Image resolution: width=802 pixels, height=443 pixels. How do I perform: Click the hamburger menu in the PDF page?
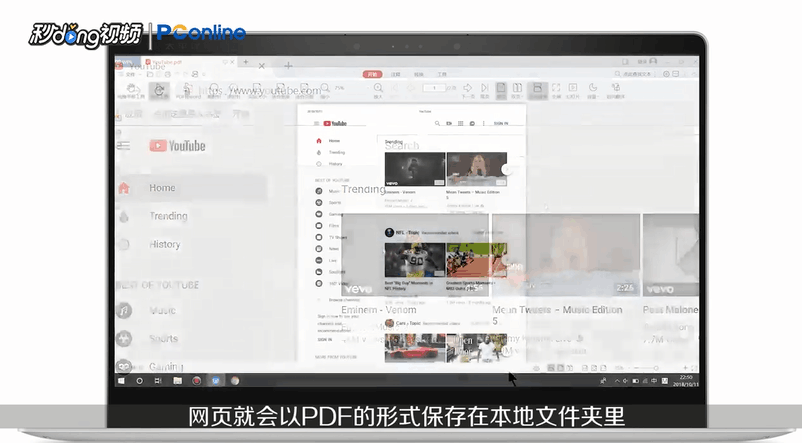pyautogui.click(x=316, y=123)
